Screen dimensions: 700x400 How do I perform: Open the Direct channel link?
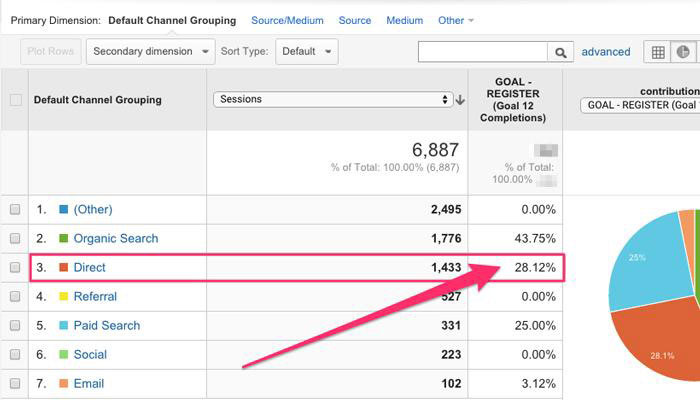[x=89, y=267]
